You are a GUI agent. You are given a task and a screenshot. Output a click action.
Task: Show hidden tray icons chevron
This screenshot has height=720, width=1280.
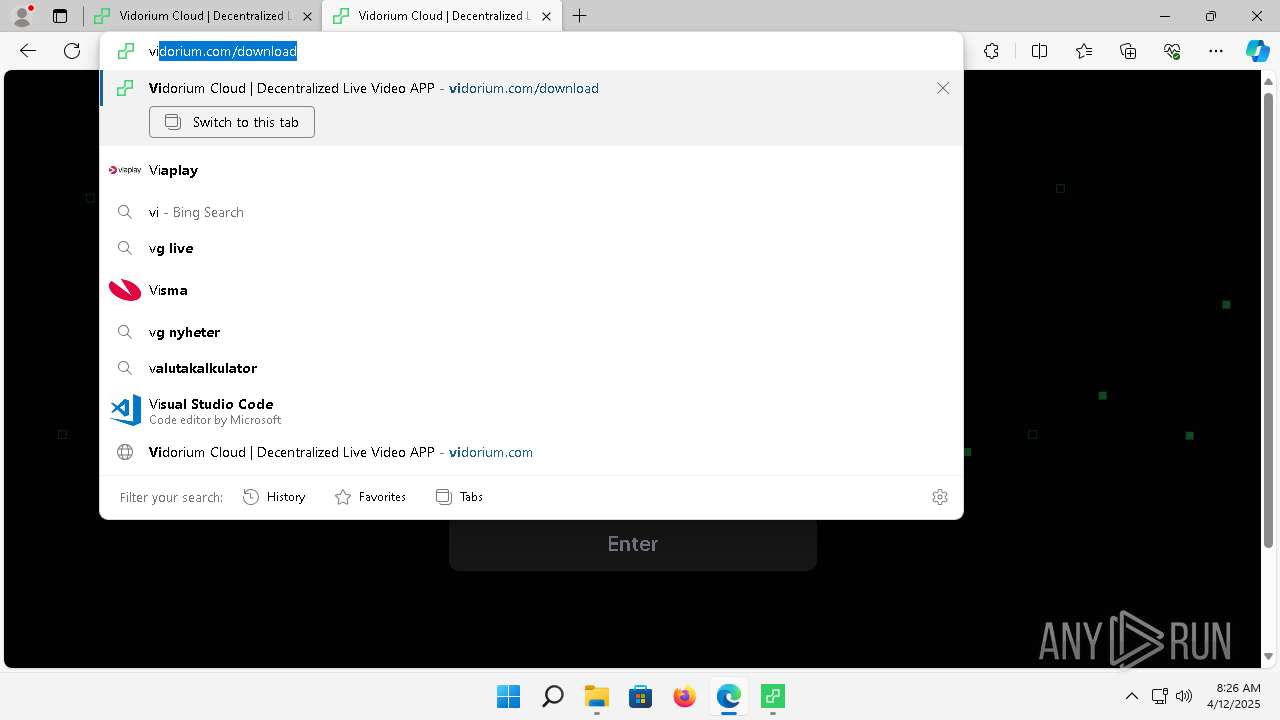click(x=1132, y=696)
